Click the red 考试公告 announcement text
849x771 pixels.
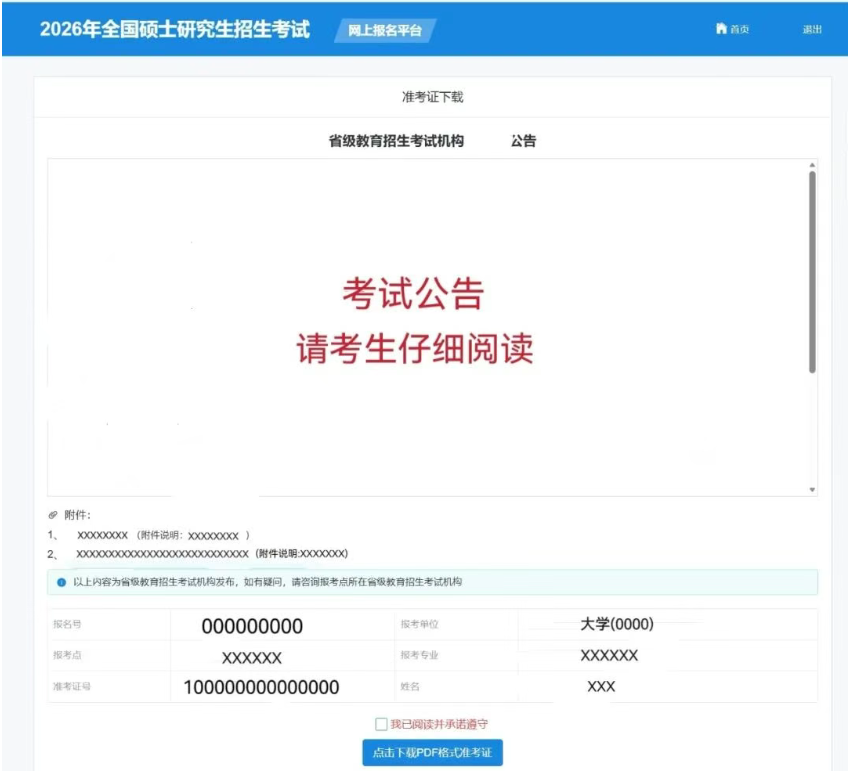[413, 294]
